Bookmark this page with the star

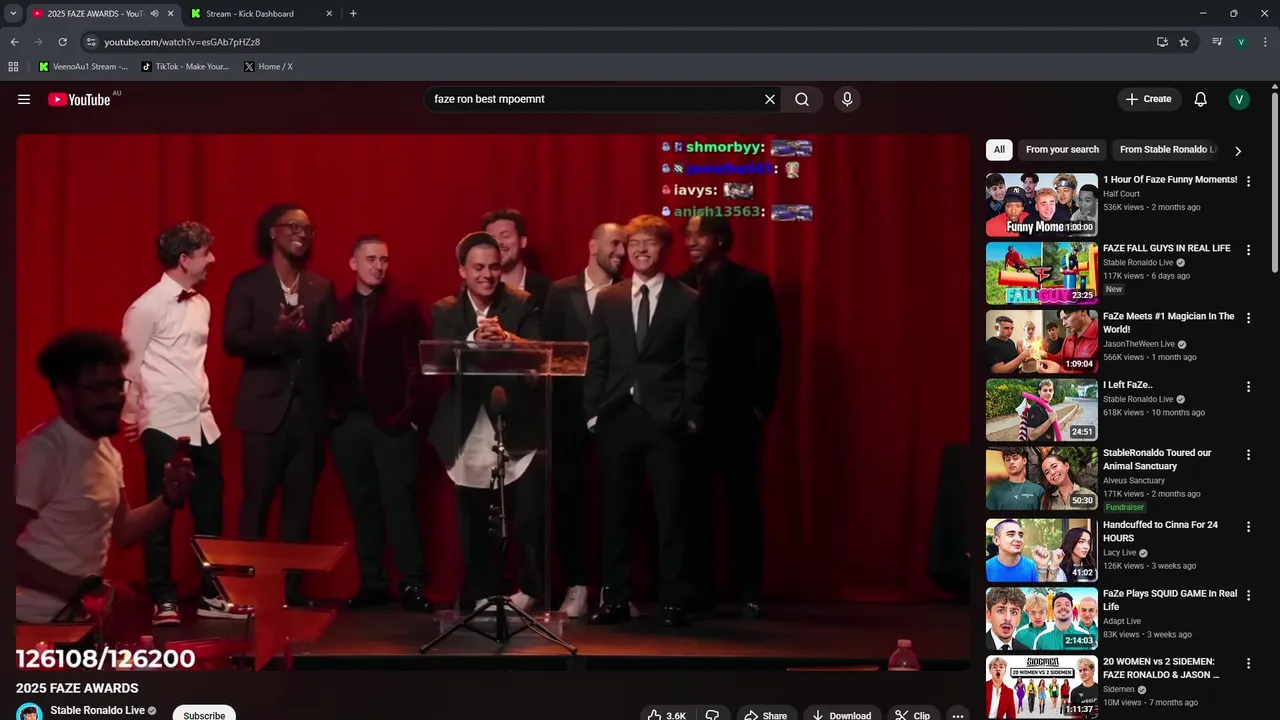tap(1184, 42)
